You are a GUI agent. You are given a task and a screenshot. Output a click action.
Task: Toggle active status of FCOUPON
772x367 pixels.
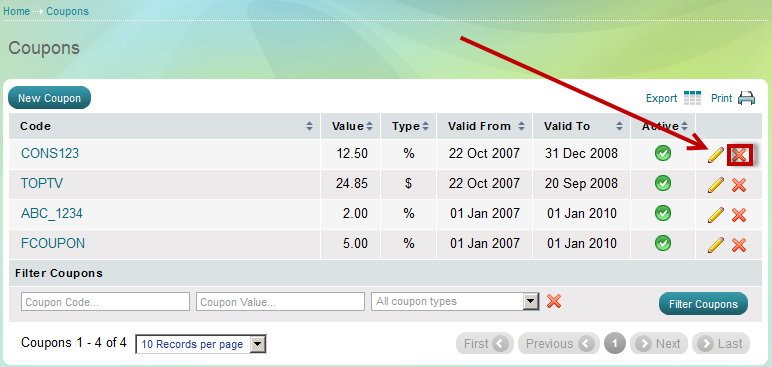pos(663,243)
